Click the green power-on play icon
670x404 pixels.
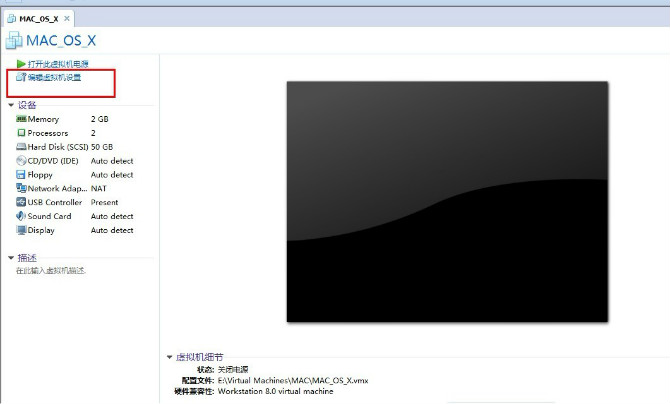pos(21,64)
